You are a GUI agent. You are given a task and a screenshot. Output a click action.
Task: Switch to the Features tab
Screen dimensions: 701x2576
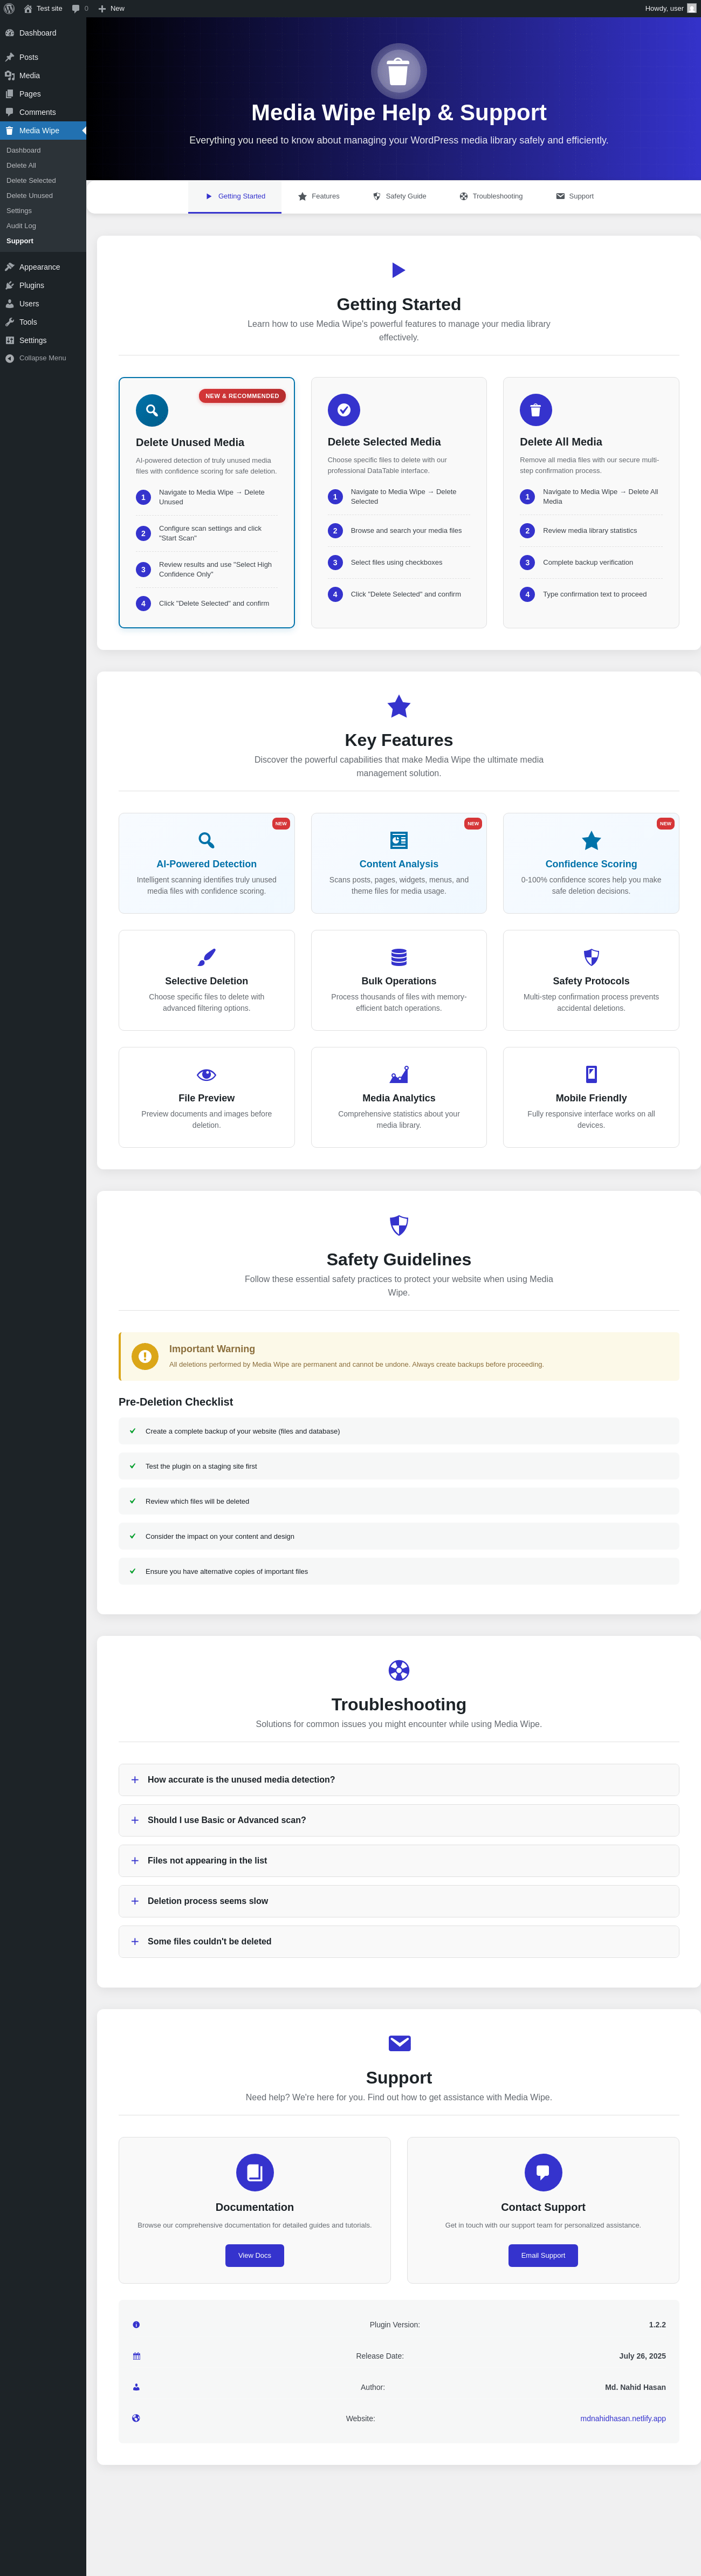tap(318, 196)
